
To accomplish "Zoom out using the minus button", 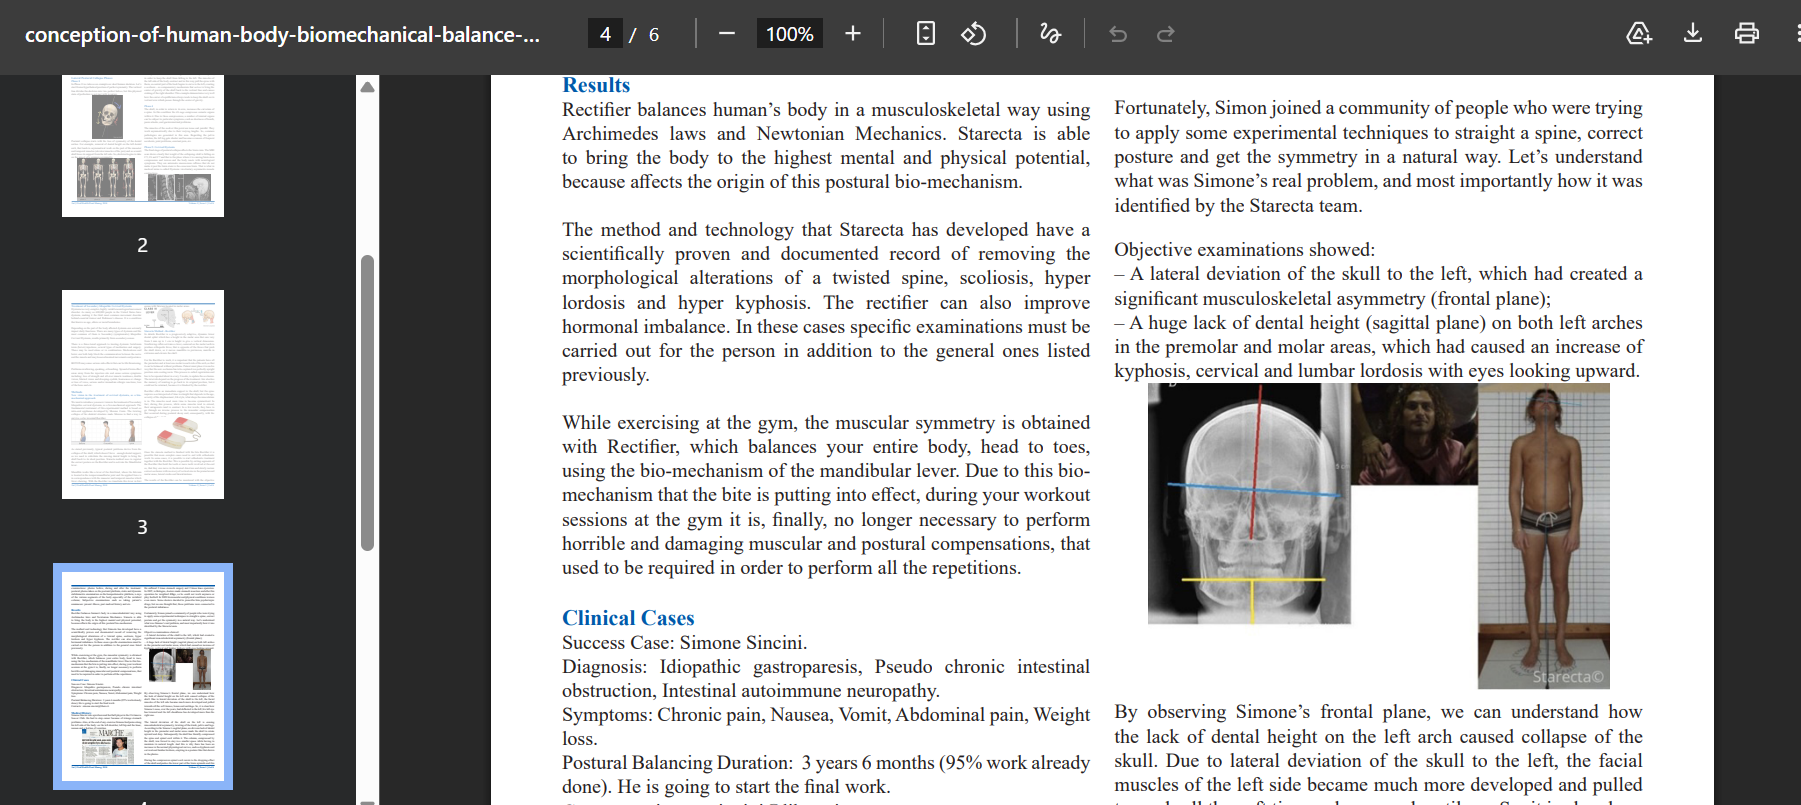I will pyautogui.click(x=727, y=34).
